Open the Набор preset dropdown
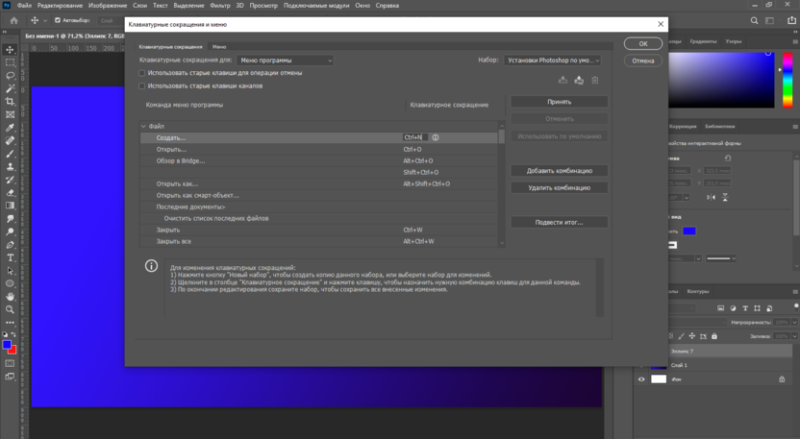The height and width of the screenshot is (439, 800). pos(553,60)
